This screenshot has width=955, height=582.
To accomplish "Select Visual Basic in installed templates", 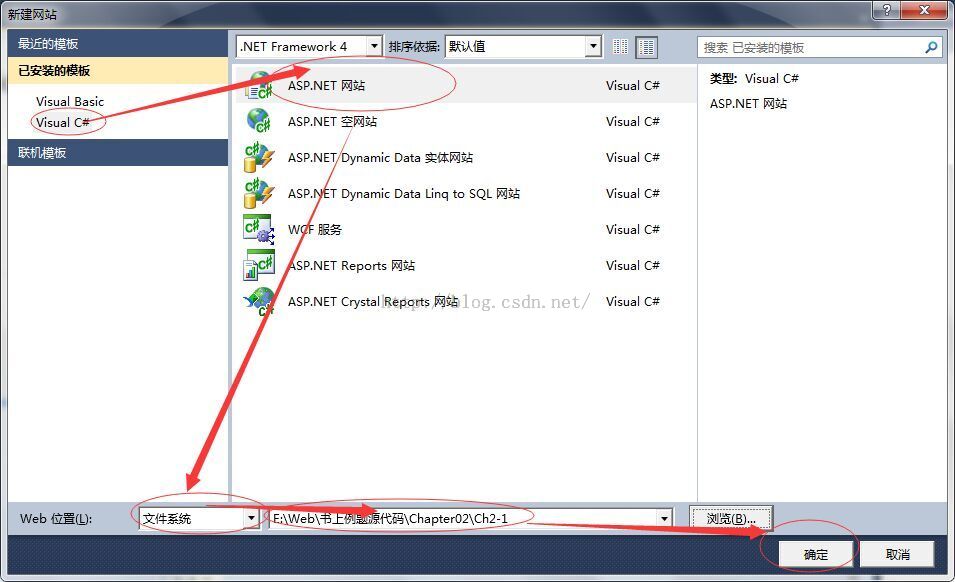I will point(70,101).
